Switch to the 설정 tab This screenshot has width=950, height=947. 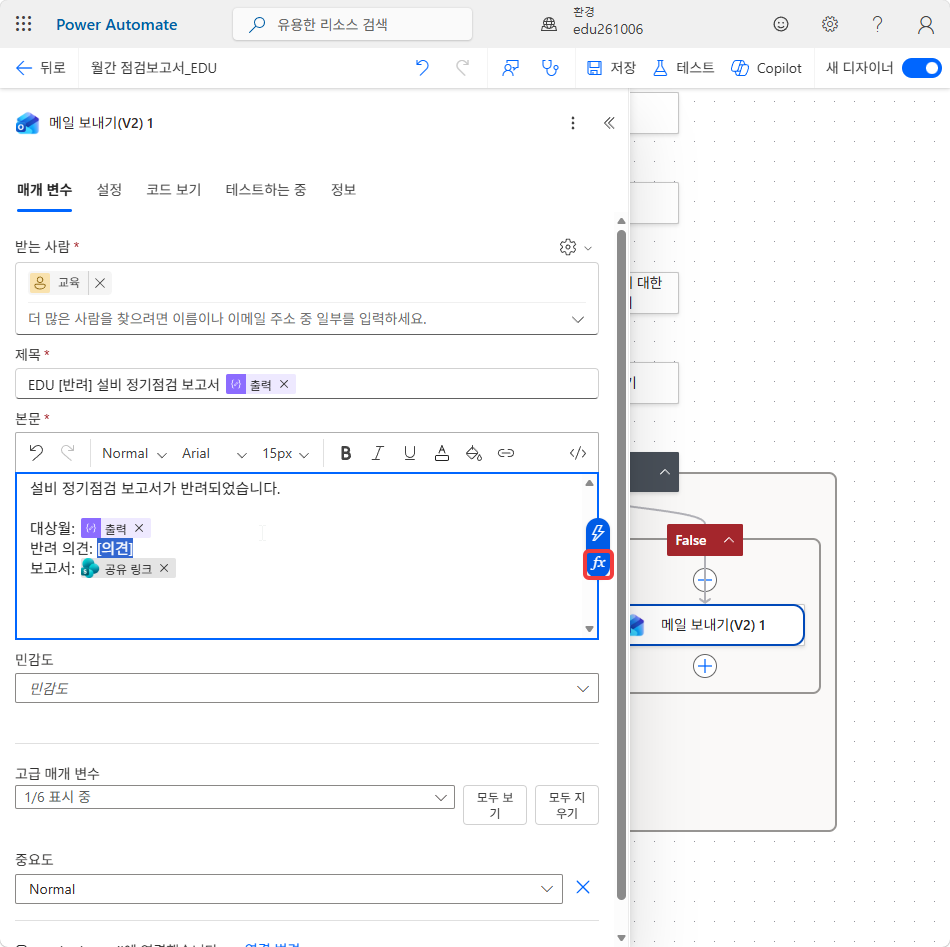pos(109,190)
